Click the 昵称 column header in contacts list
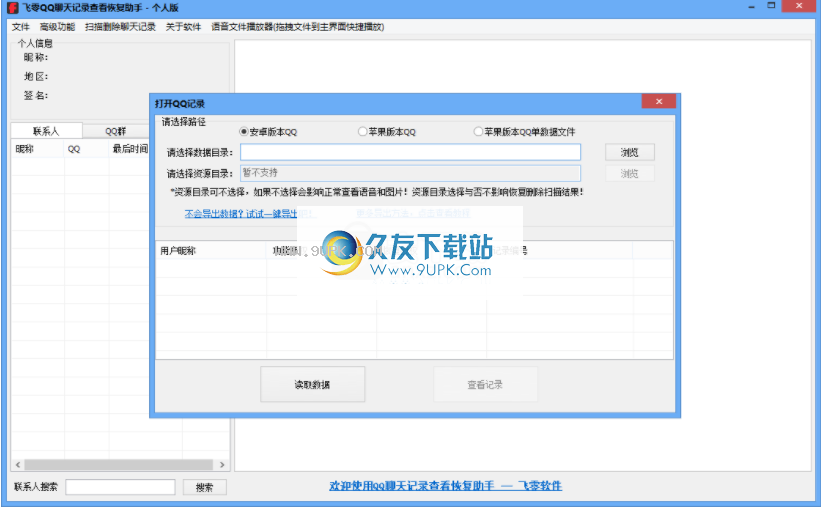This screenshot has height=507, width=821. tap(38, 149)
